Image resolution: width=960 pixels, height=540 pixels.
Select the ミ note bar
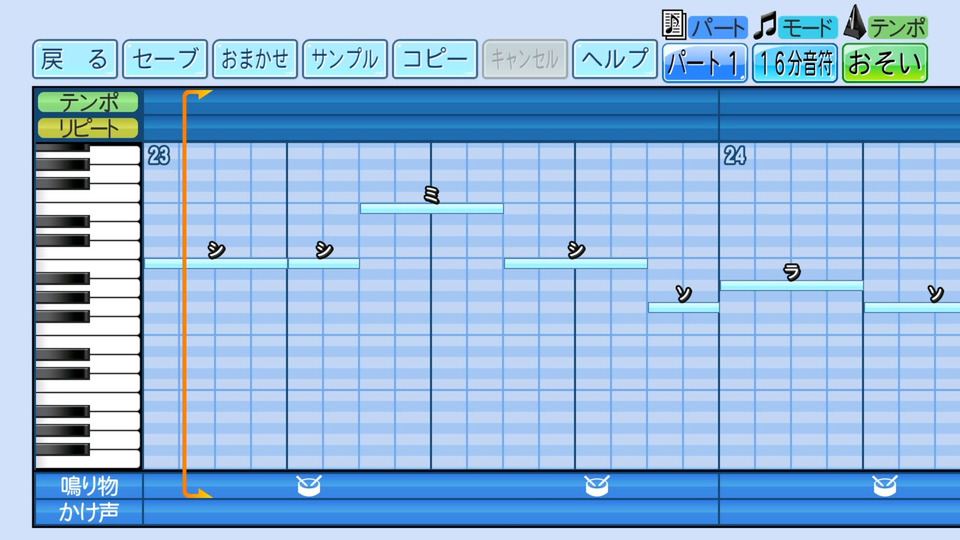point(432,209)
